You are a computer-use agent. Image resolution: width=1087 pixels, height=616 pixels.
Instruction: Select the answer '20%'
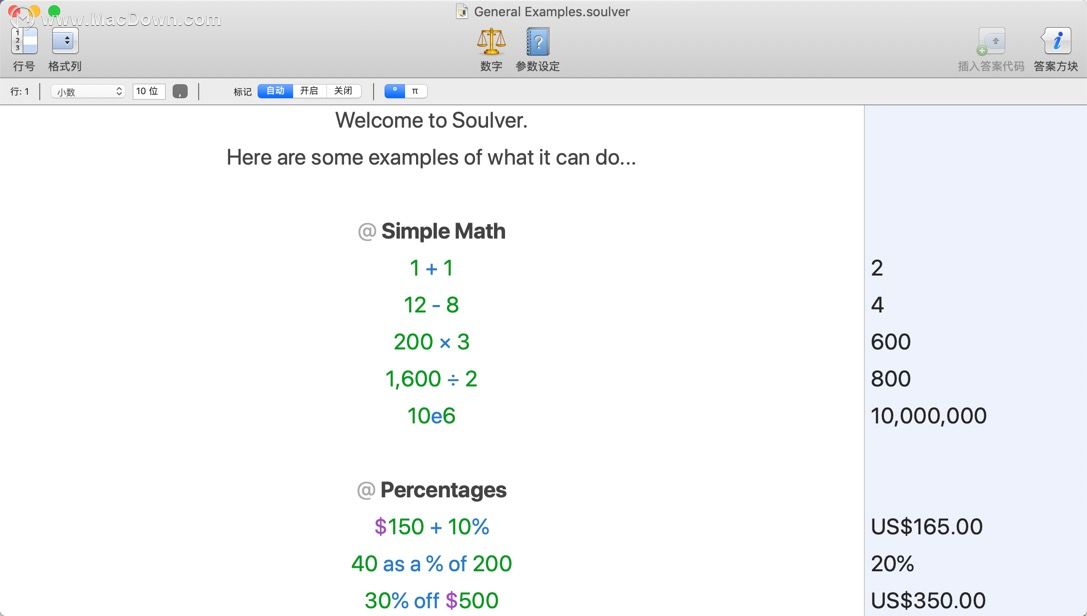(x=892, y=563)
